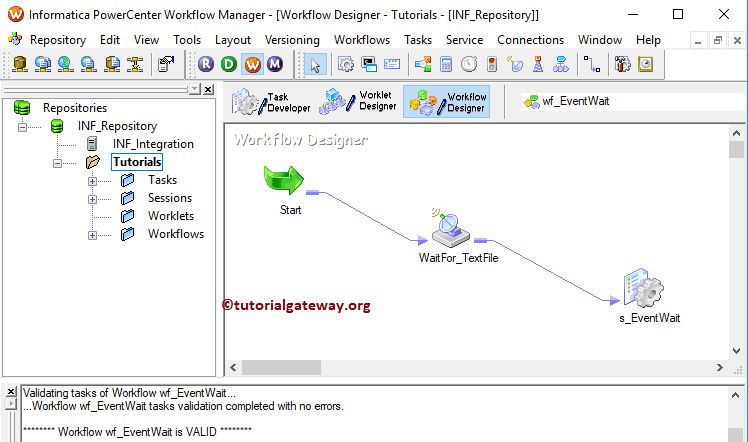Open the Help menu

(x=648, y=40)
